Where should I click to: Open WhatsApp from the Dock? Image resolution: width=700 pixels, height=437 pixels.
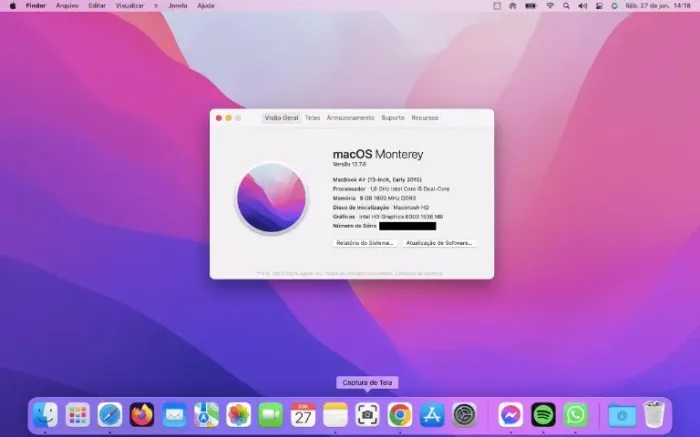pyautogui.click(x=575, y=415)
